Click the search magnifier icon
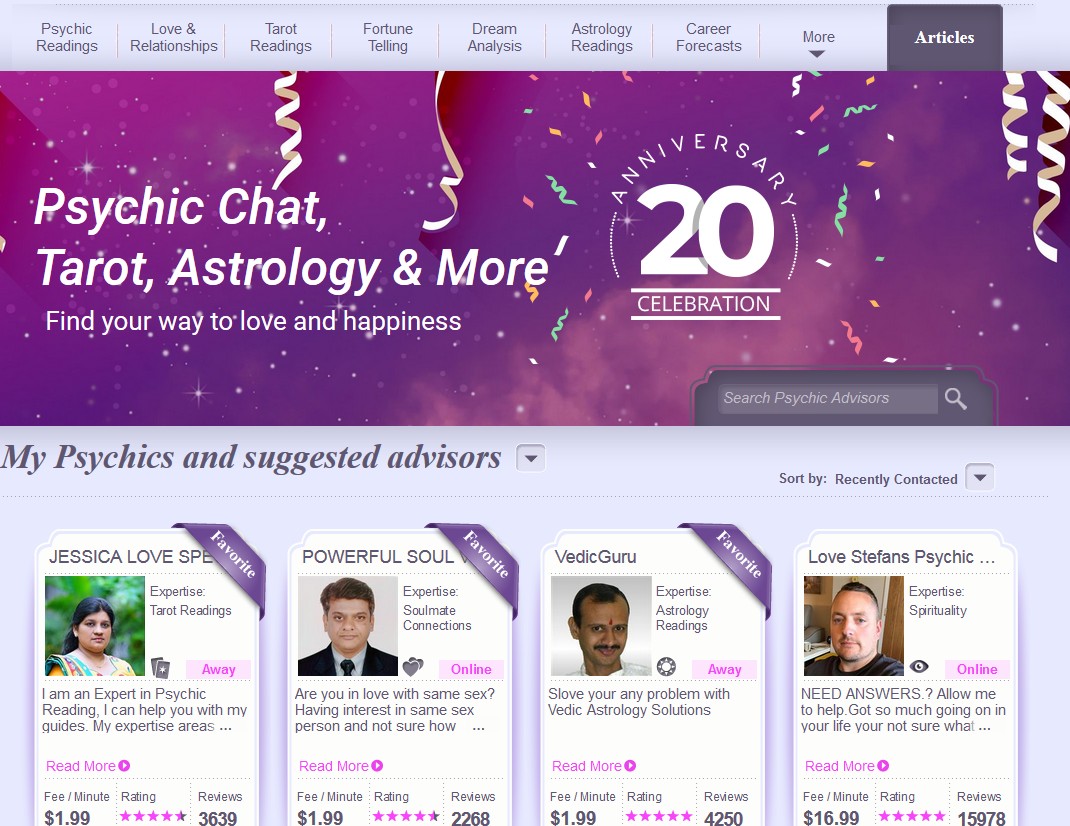The height and width of the screenshot is (826, 1070). pos(955,398)
